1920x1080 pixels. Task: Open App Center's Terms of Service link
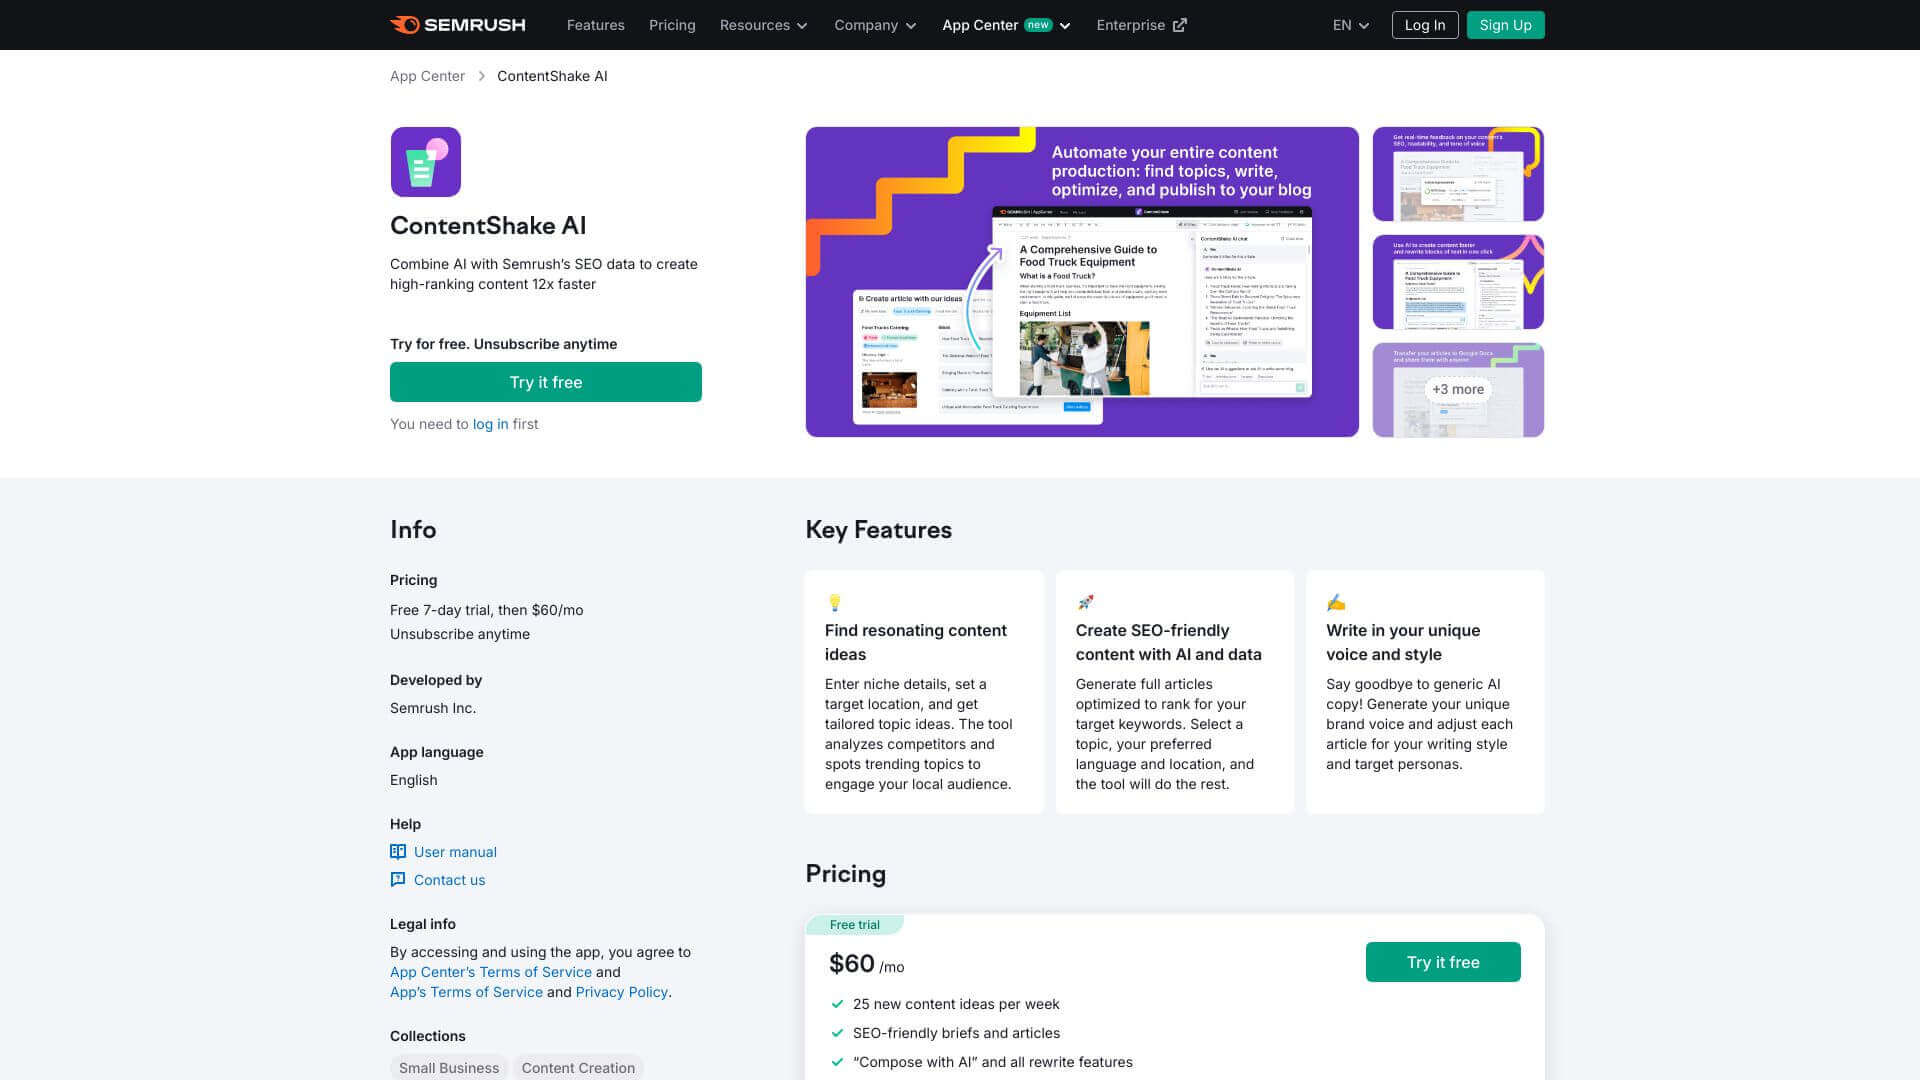[491, 972]
